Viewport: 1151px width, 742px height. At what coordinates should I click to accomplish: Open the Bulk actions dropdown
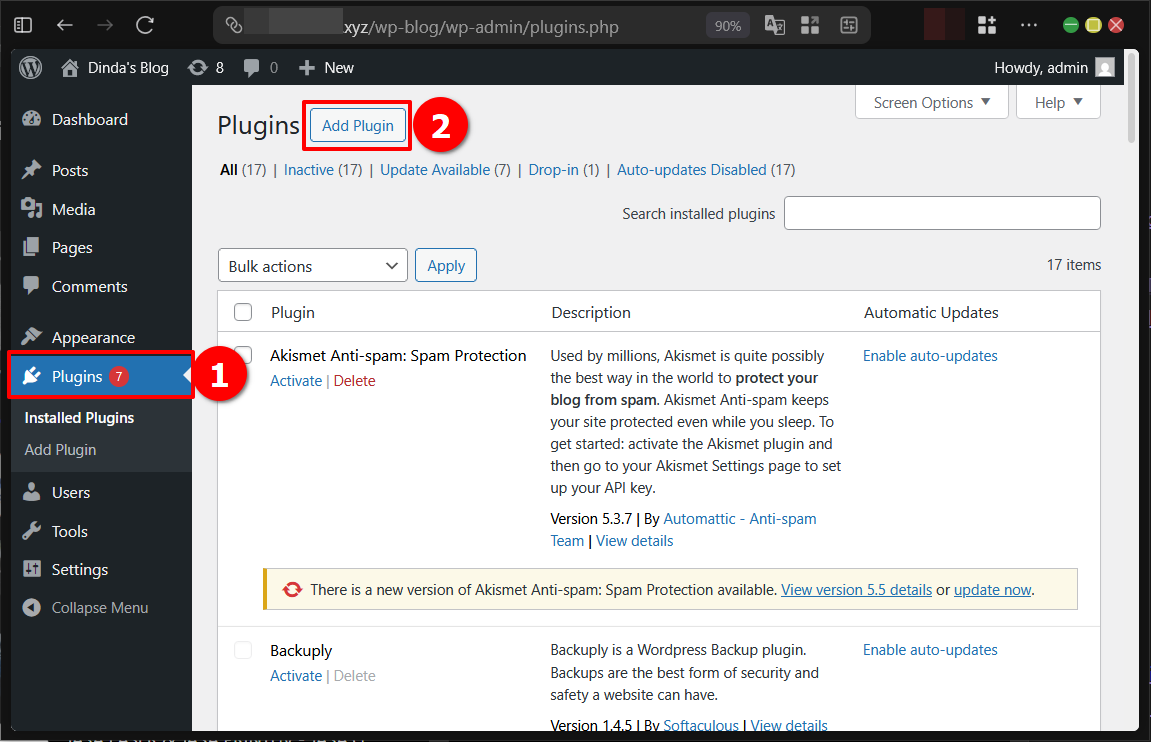pyautogui.click(x=312, y=265)
